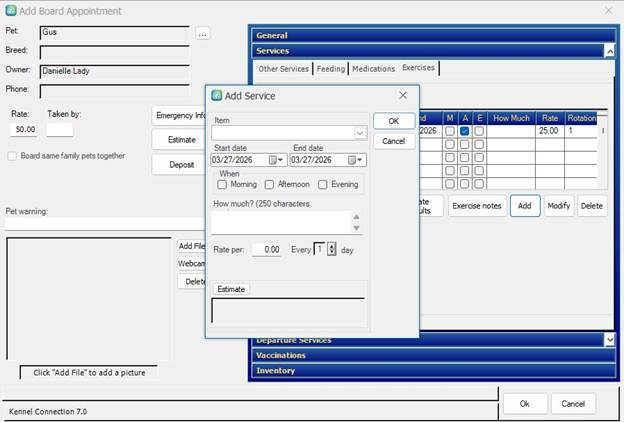This screenshot has width=624, height=422.
Task: Open the Medications tab
Action: pyautogui.click(x=373, y=69)
